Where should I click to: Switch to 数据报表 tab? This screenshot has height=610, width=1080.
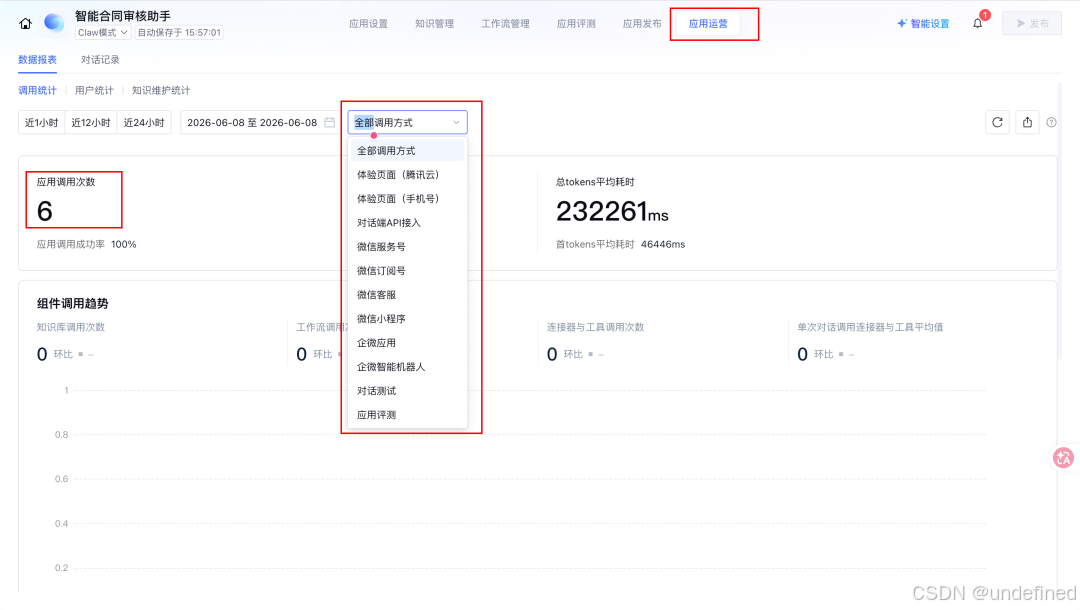tap(37, 60)
